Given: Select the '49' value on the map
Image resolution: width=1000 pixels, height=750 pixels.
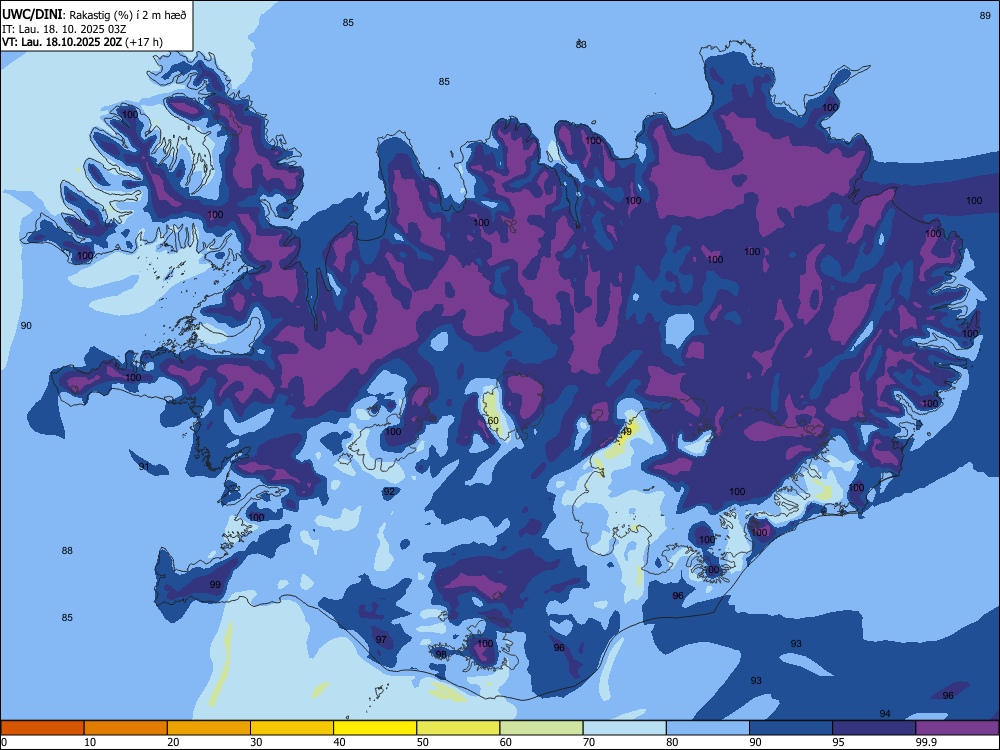Looking at the screenshot, I should point(626,432).
